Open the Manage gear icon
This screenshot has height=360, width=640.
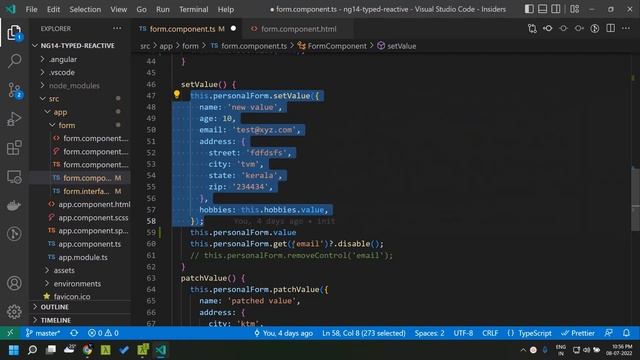click(14, 312)
